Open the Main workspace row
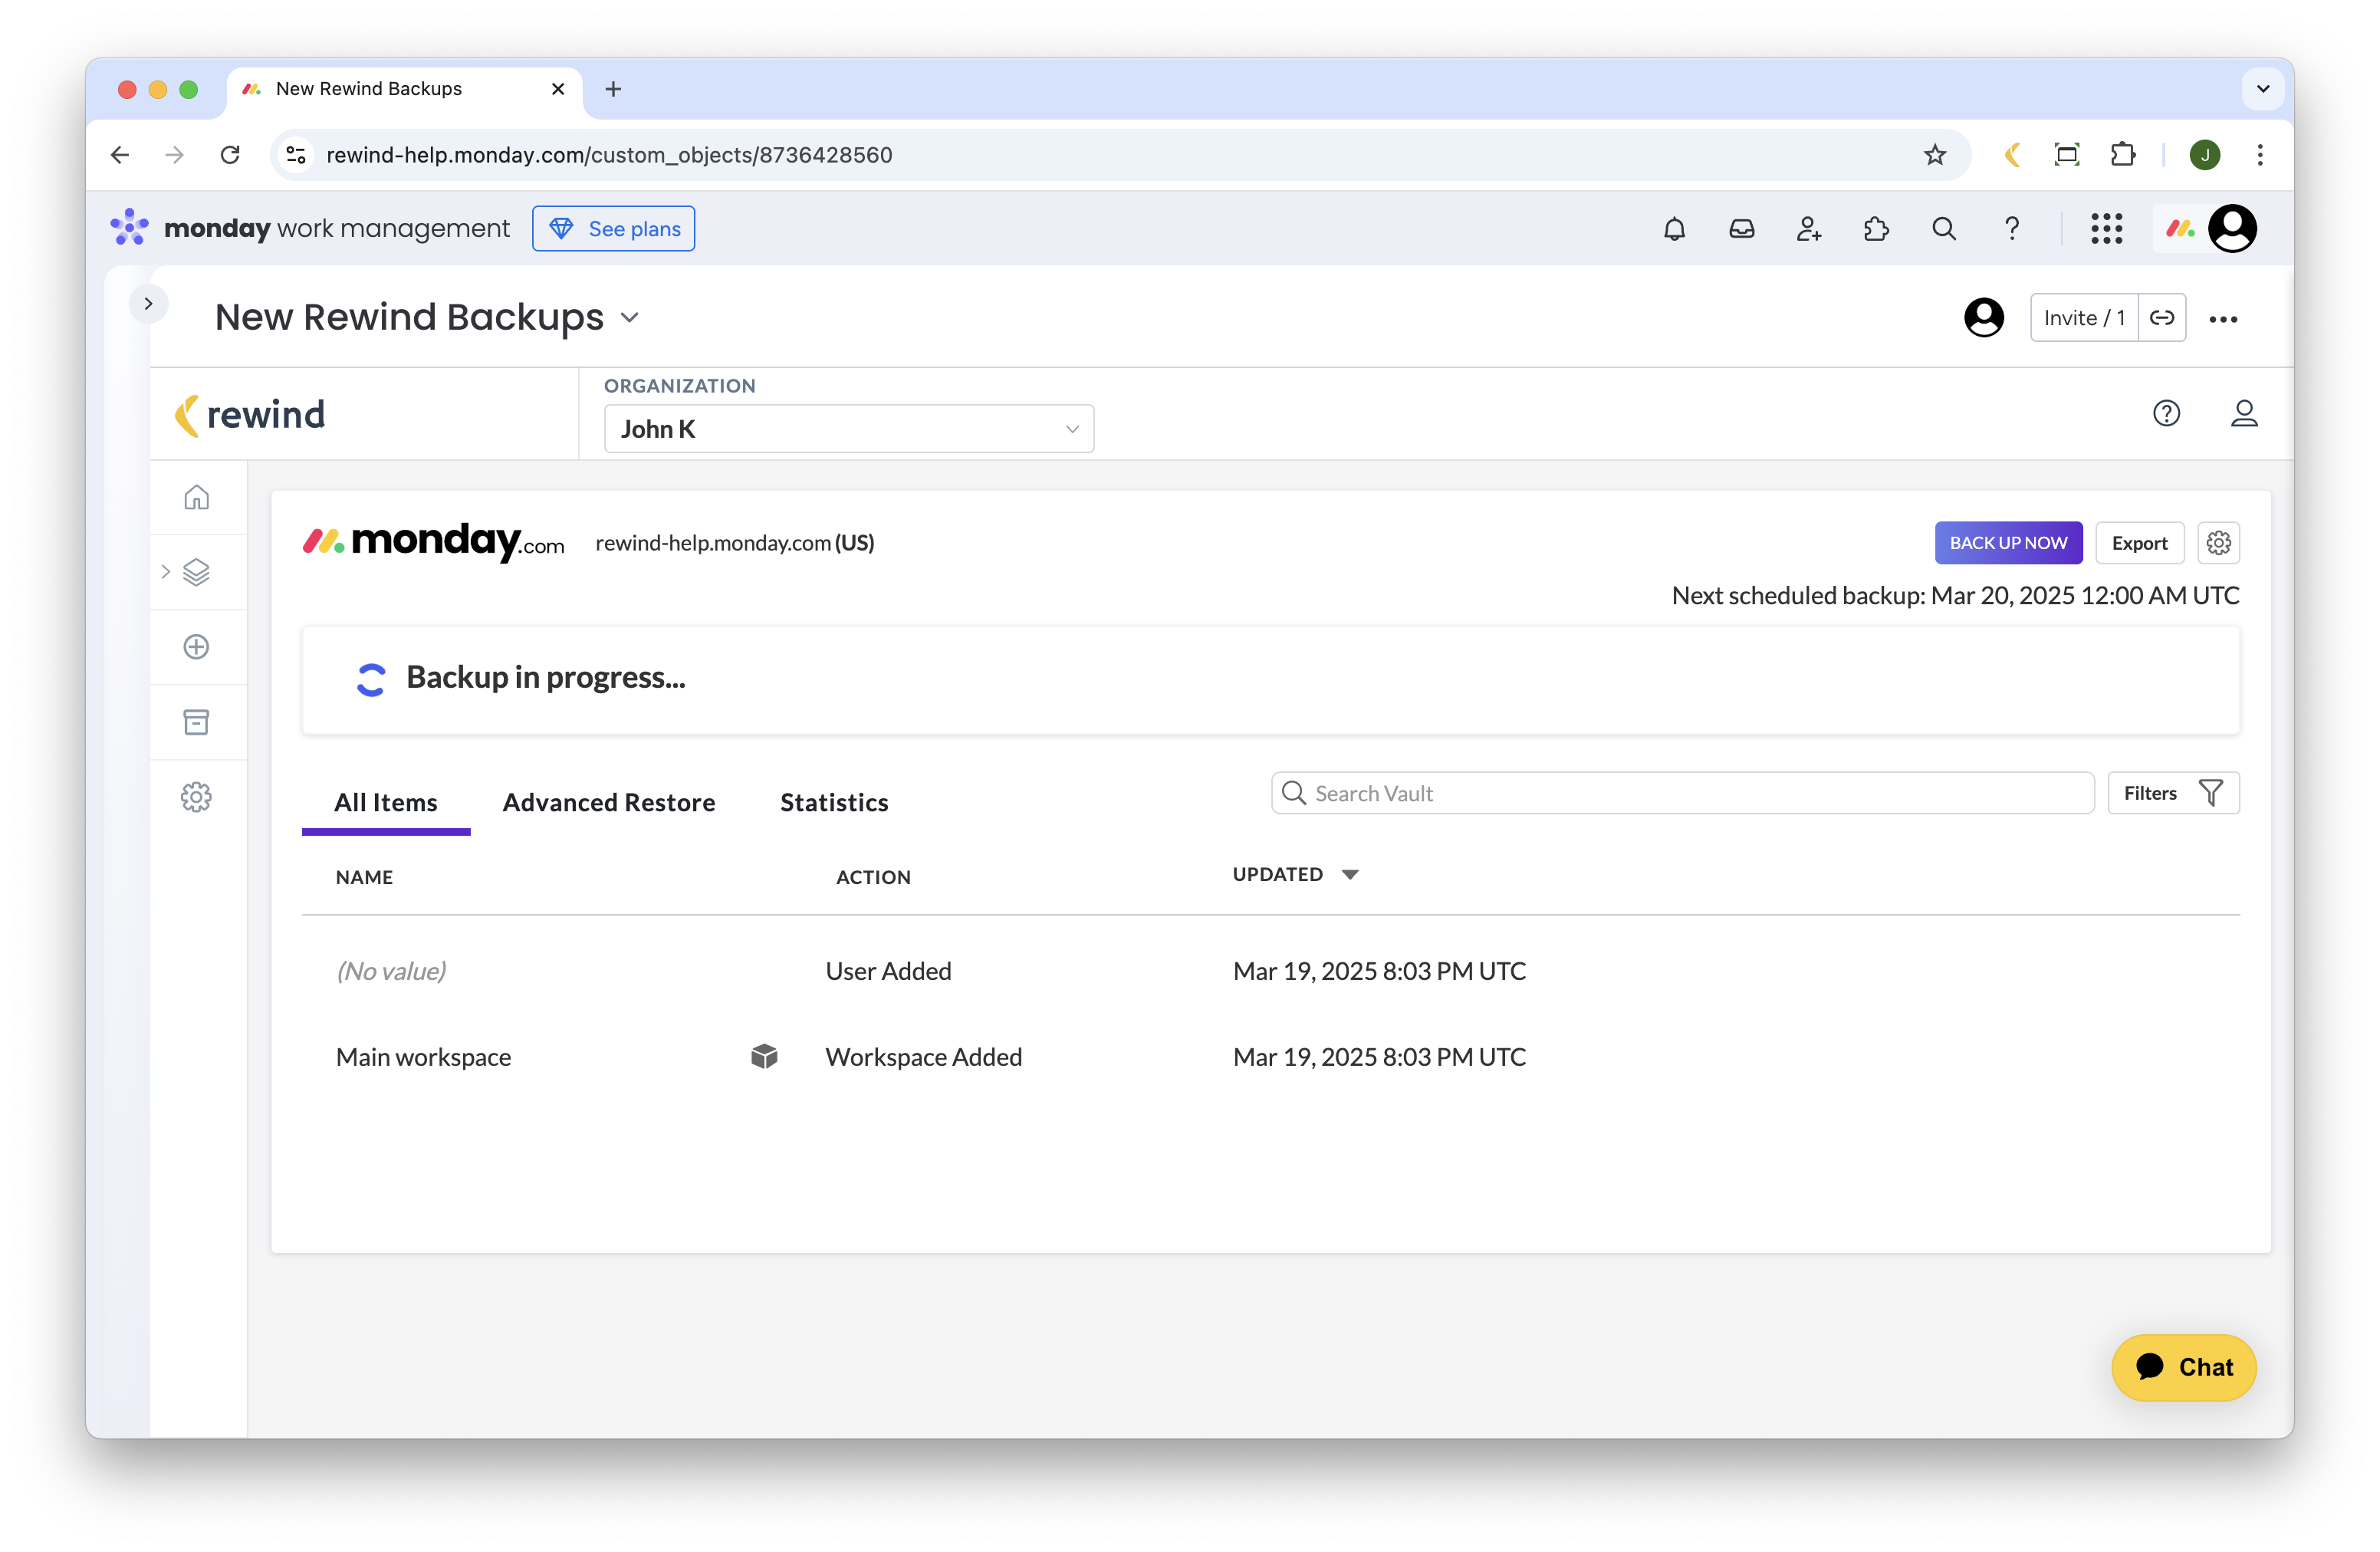The image size is (2380, 1552). [x=1270, y=1057]
